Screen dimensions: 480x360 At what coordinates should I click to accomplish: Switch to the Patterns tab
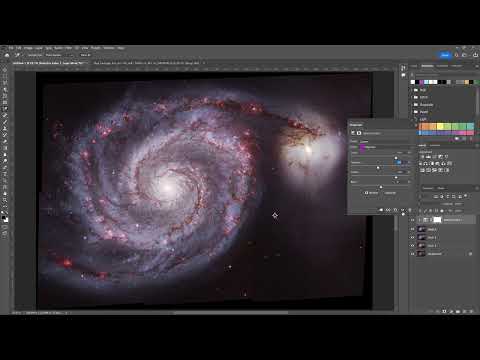457,66
